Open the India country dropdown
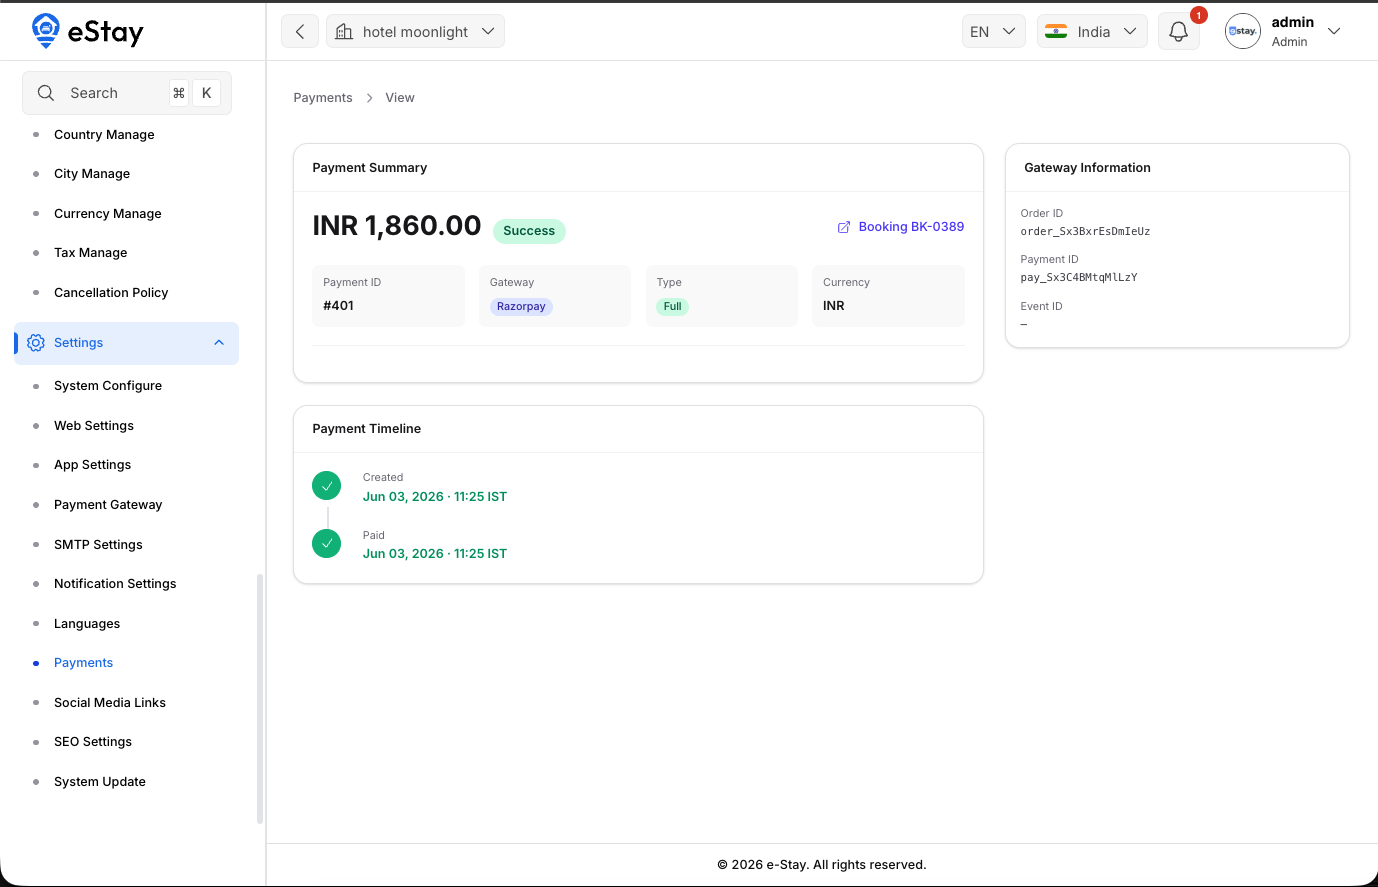 [x=1092, y=31]
